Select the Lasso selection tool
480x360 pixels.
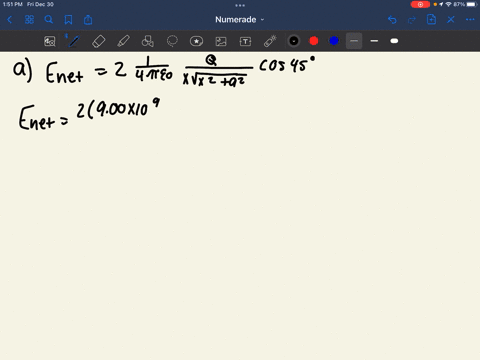[172, 41]
